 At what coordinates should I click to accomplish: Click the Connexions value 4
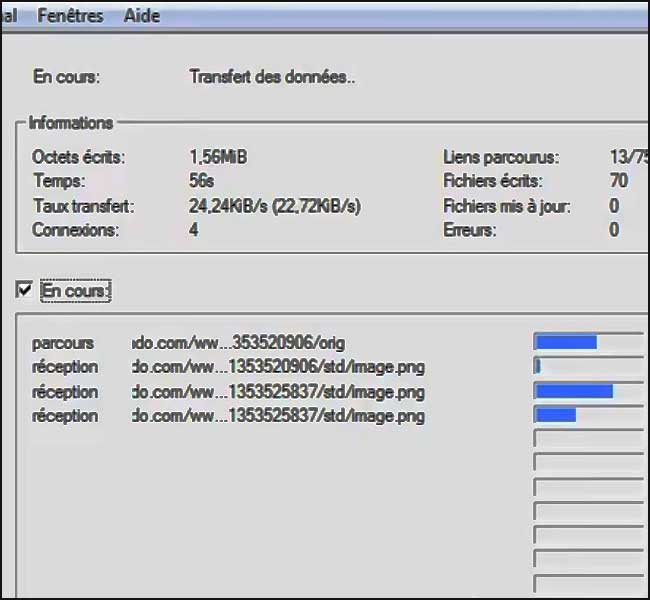pos(194,230)
